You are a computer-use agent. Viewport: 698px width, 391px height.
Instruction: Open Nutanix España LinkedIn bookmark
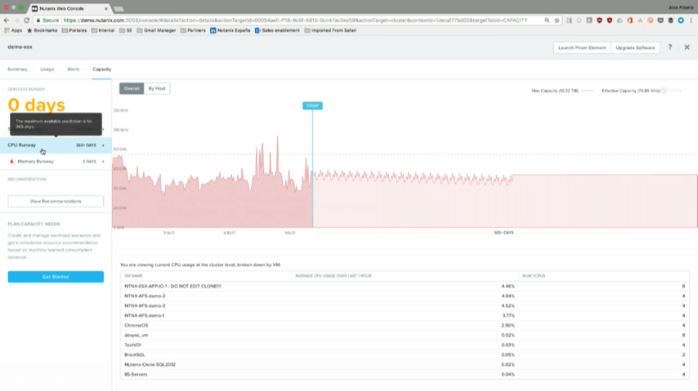[230, 31]
